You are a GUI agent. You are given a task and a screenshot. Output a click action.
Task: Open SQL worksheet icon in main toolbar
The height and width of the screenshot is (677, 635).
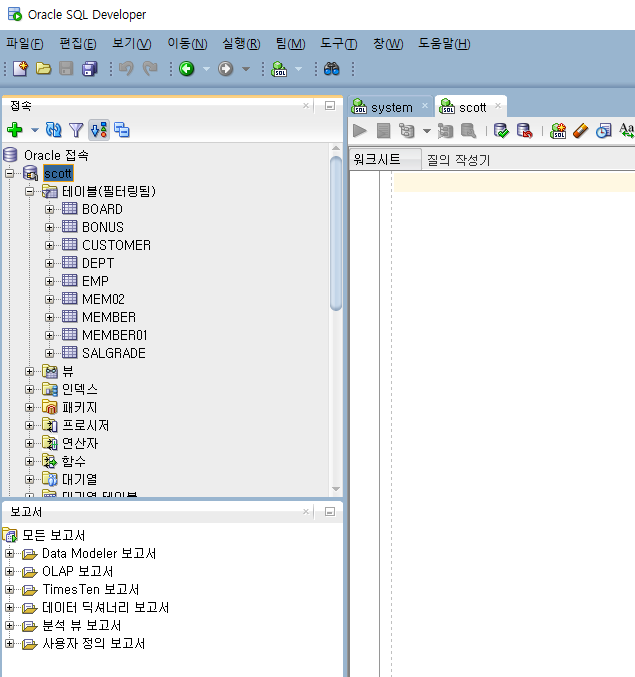click(279, 69)
